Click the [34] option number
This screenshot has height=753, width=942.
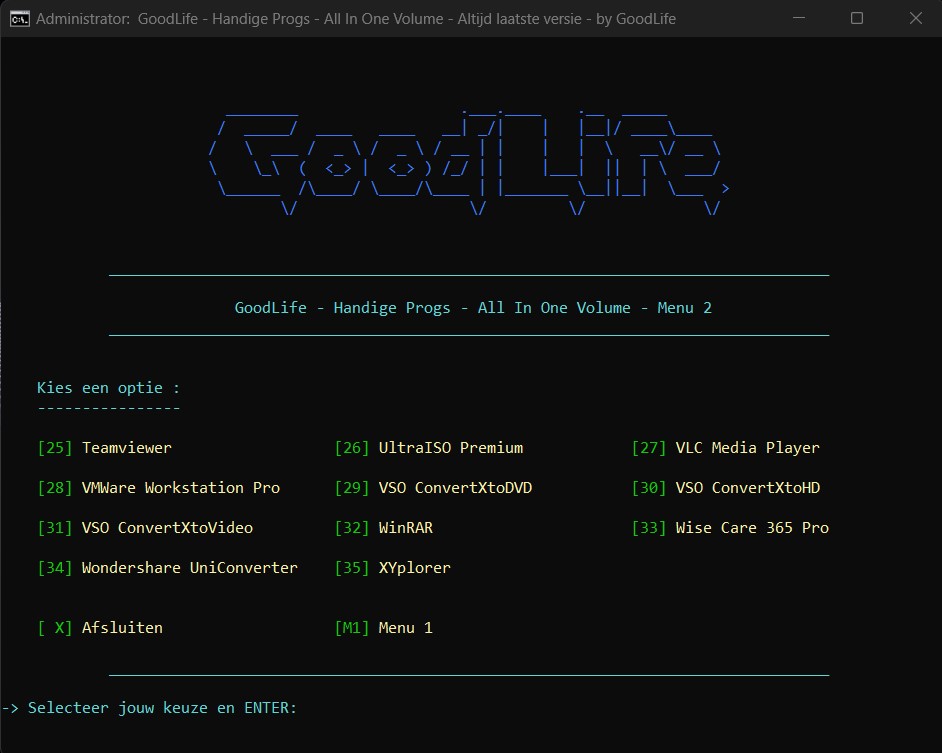tap(55, 568)
